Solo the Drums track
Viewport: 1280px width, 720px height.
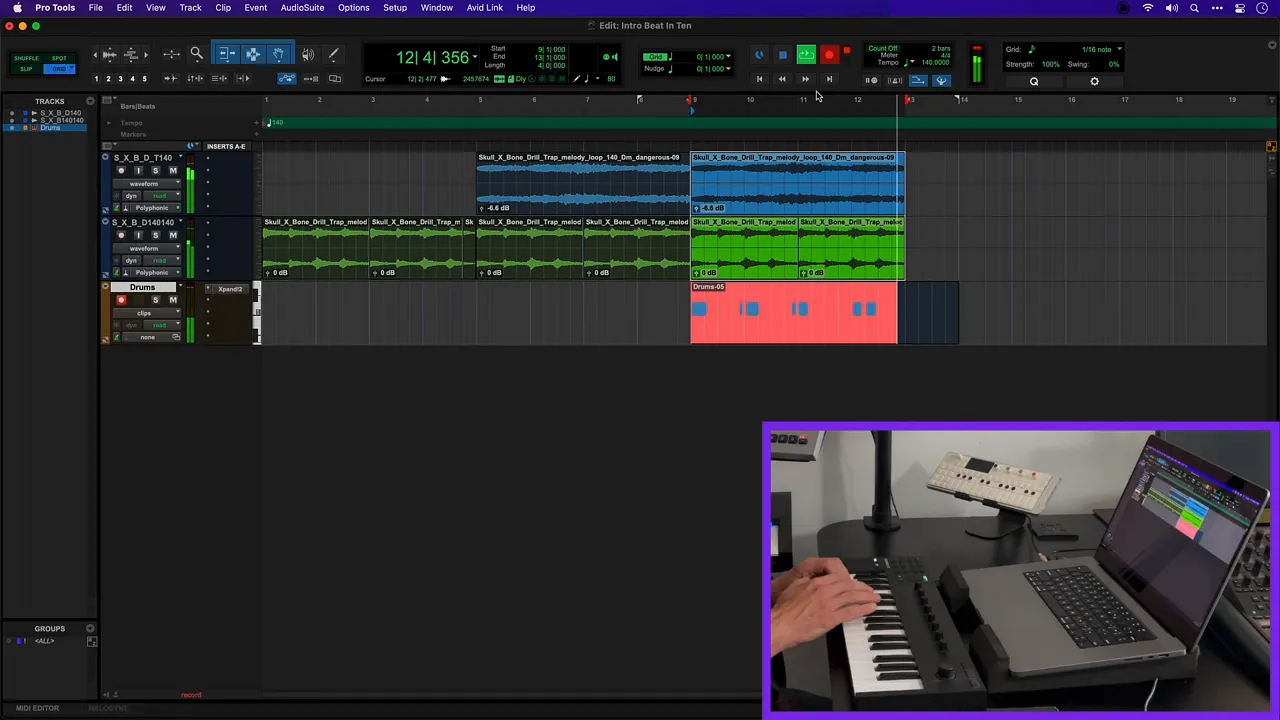(155, 300)
